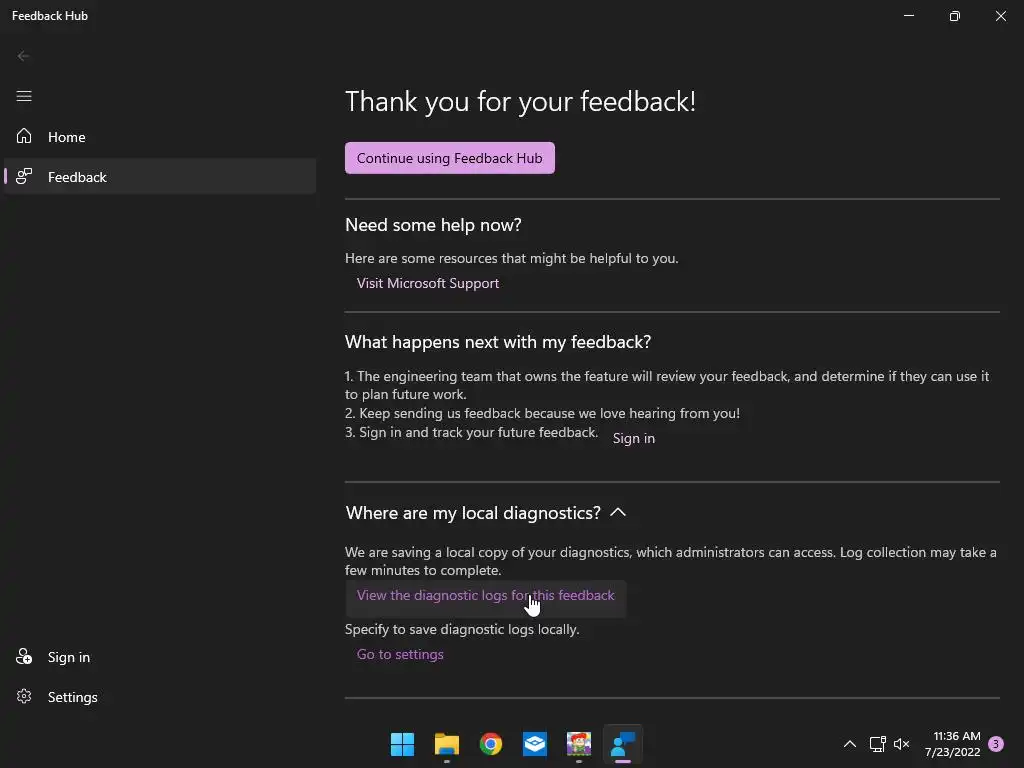The image size is (1024, 768).
Task: Open the Visit Microsoft Support link
Action: (x=428, y=283)
